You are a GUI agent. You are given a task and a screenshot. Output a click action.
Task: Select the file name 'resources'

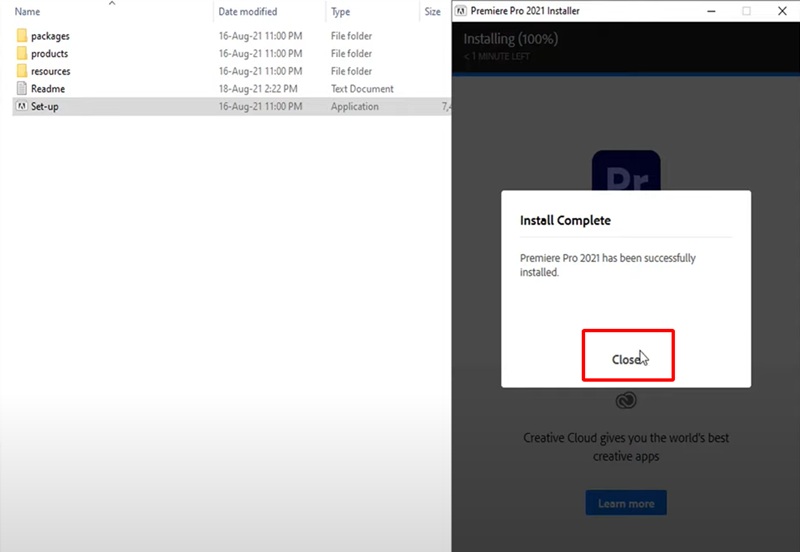point(51,71)
